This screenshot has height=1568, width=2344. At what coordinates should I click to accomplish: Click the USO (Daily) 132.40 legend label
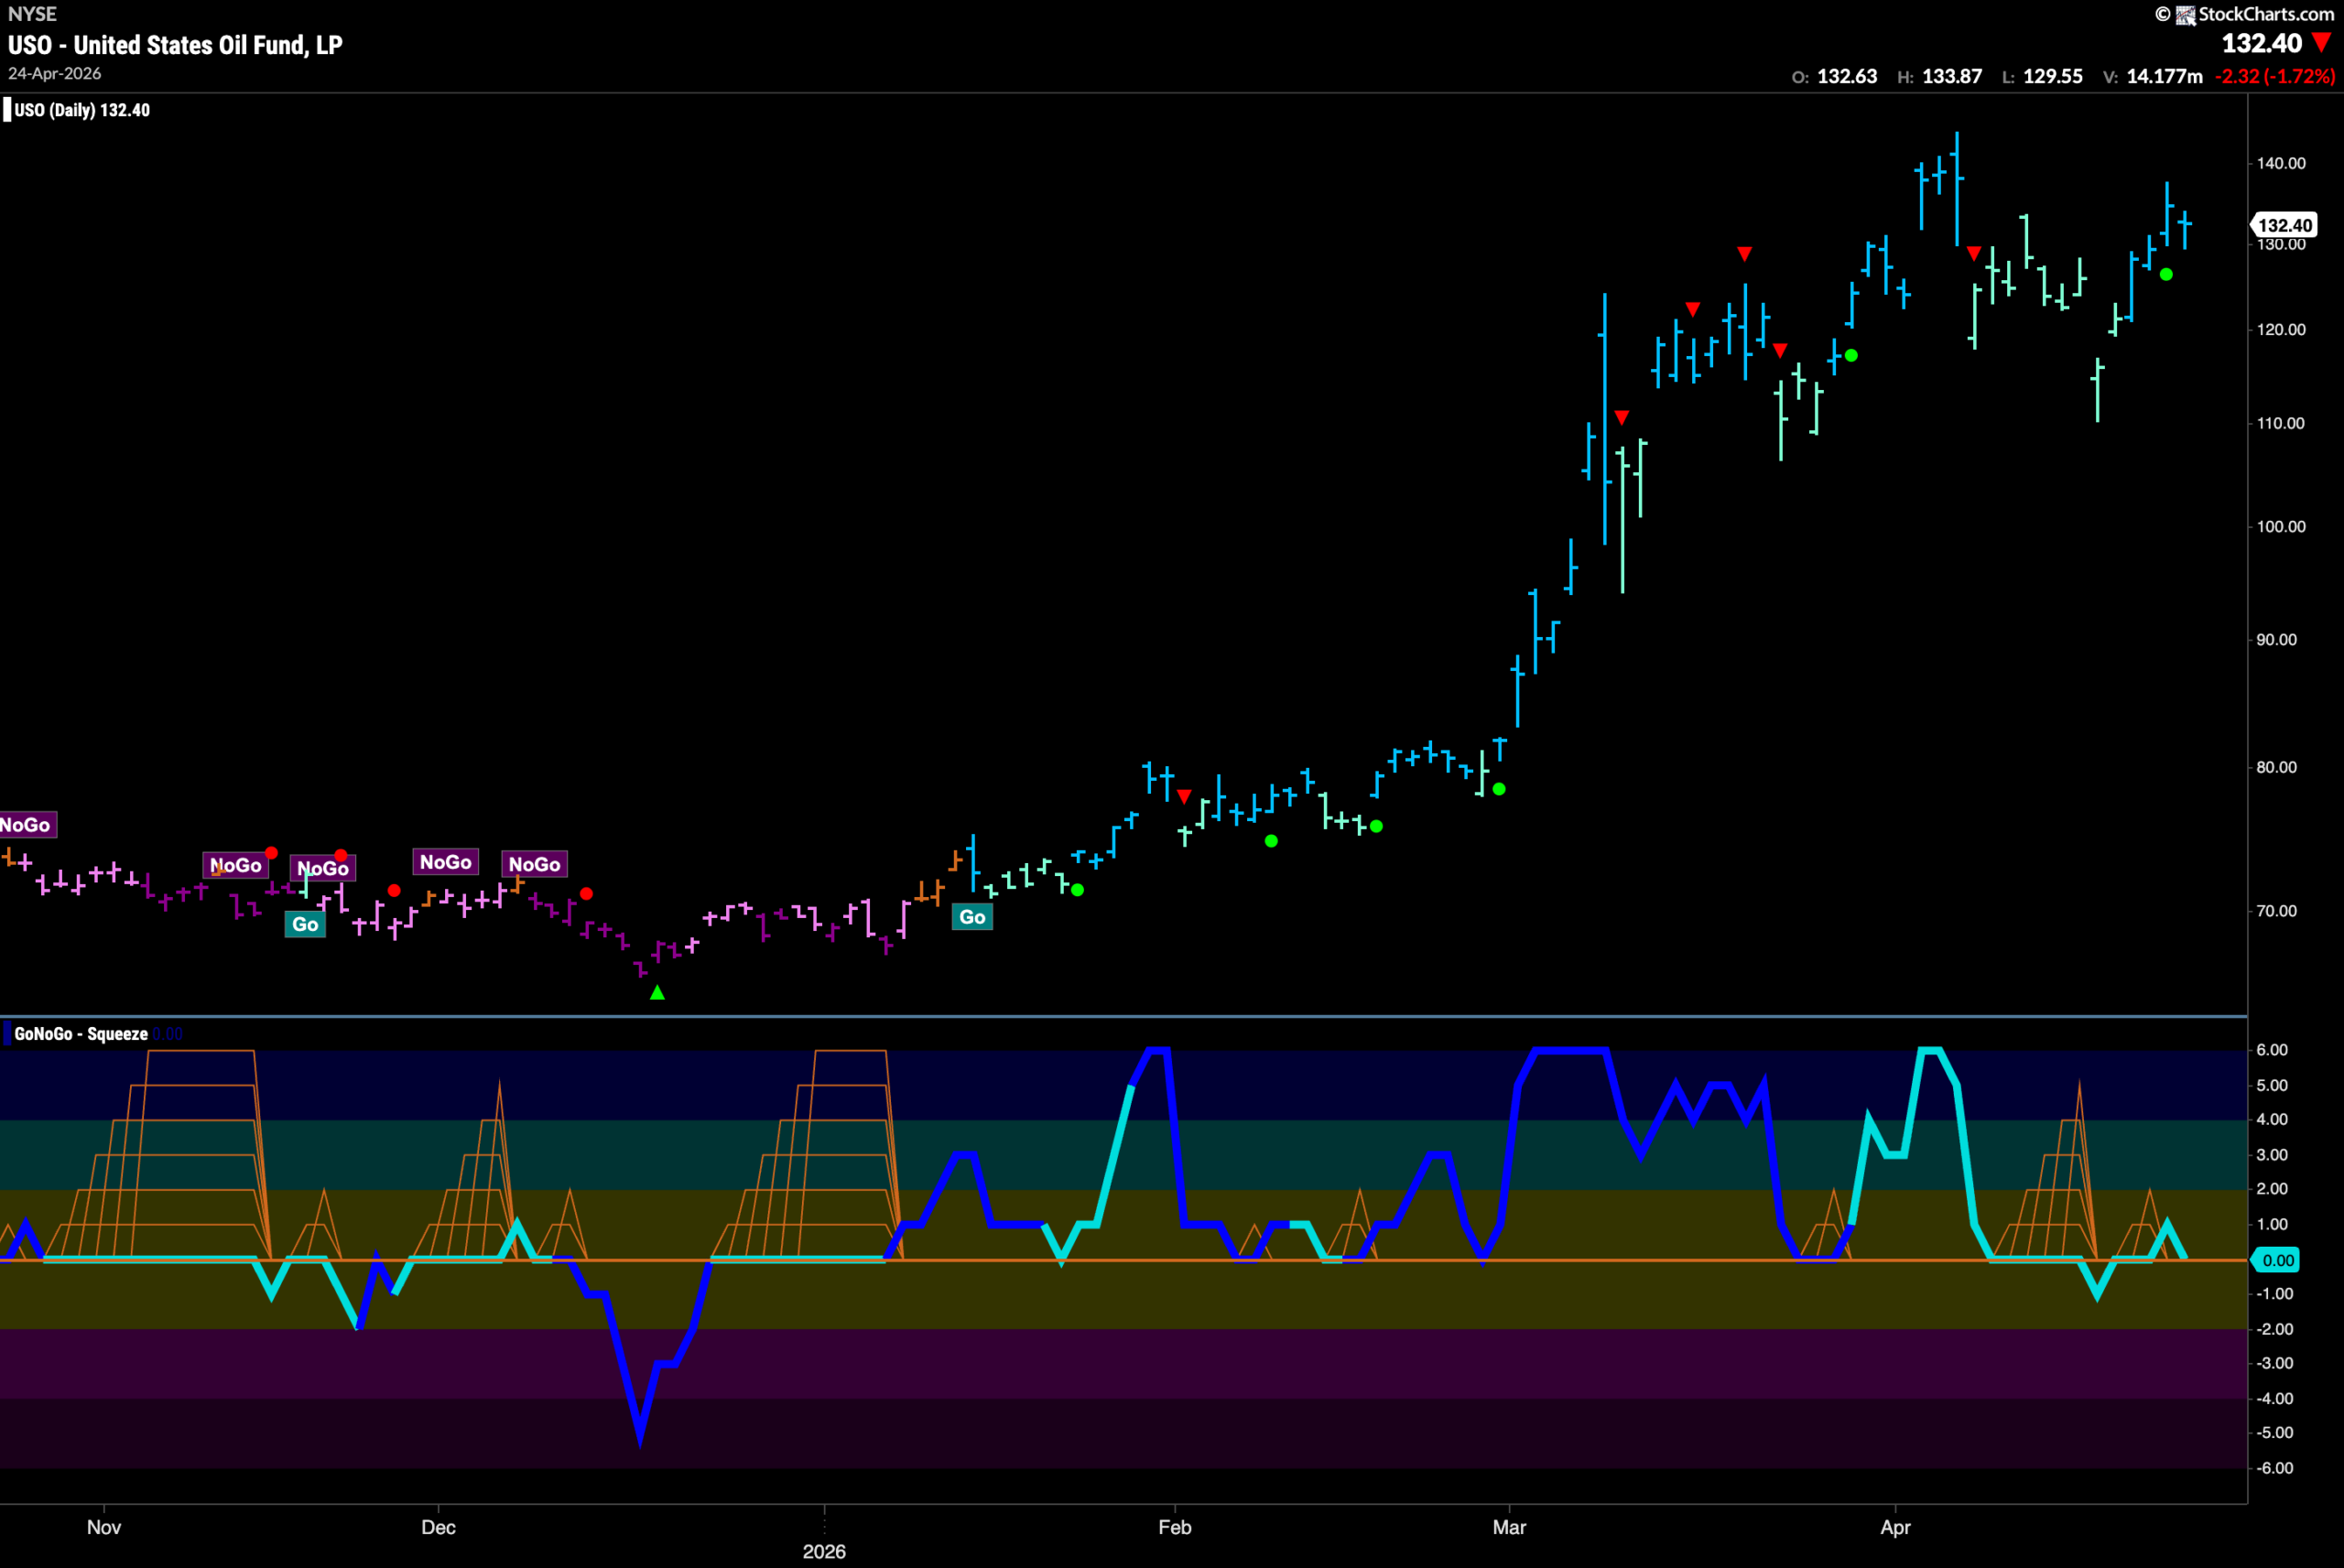pyautogui.click(x=82, y=110)
